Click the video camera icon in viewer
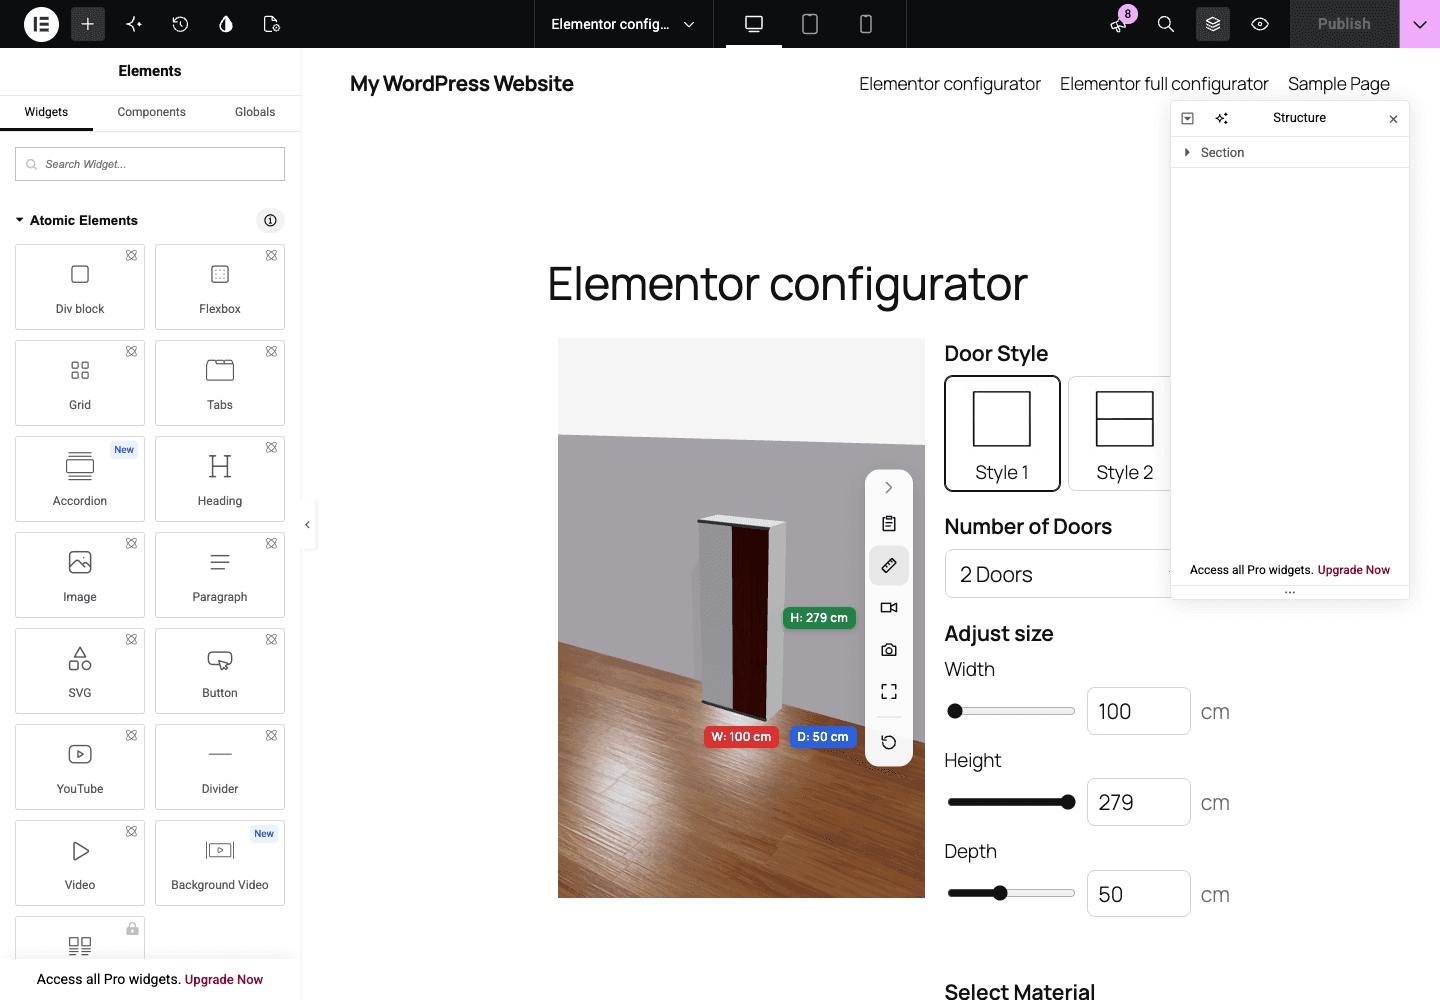This screenshot has height=1000, width=1440. [889, 608]
